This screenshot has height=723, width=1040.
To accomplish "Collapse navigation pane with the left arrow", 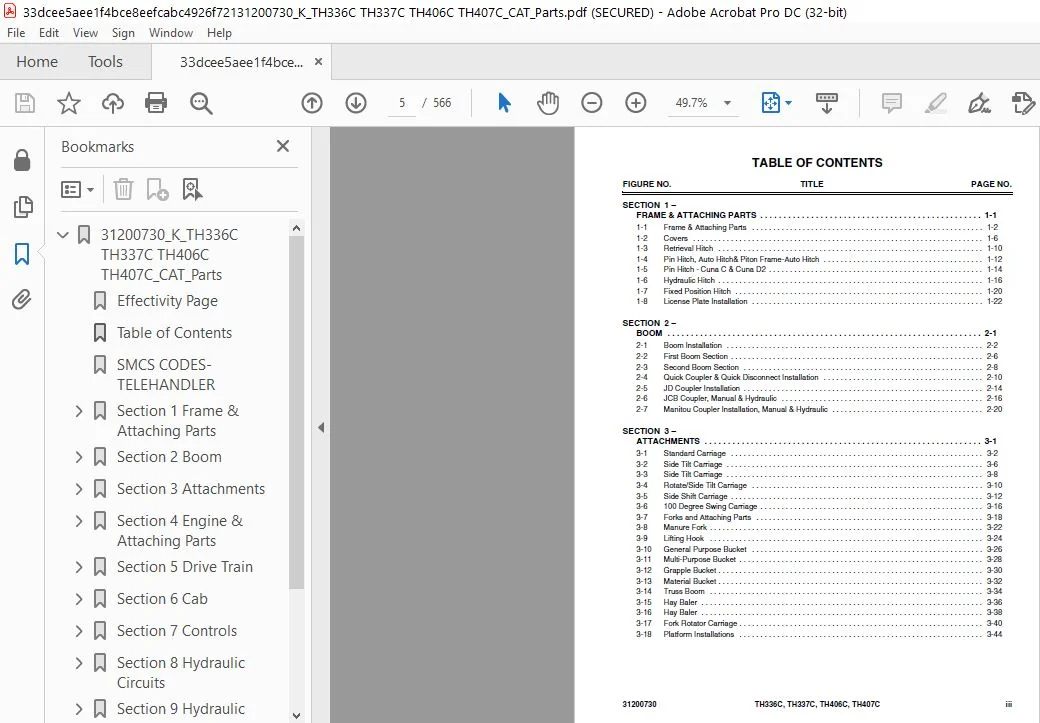I will pos(321,428).
